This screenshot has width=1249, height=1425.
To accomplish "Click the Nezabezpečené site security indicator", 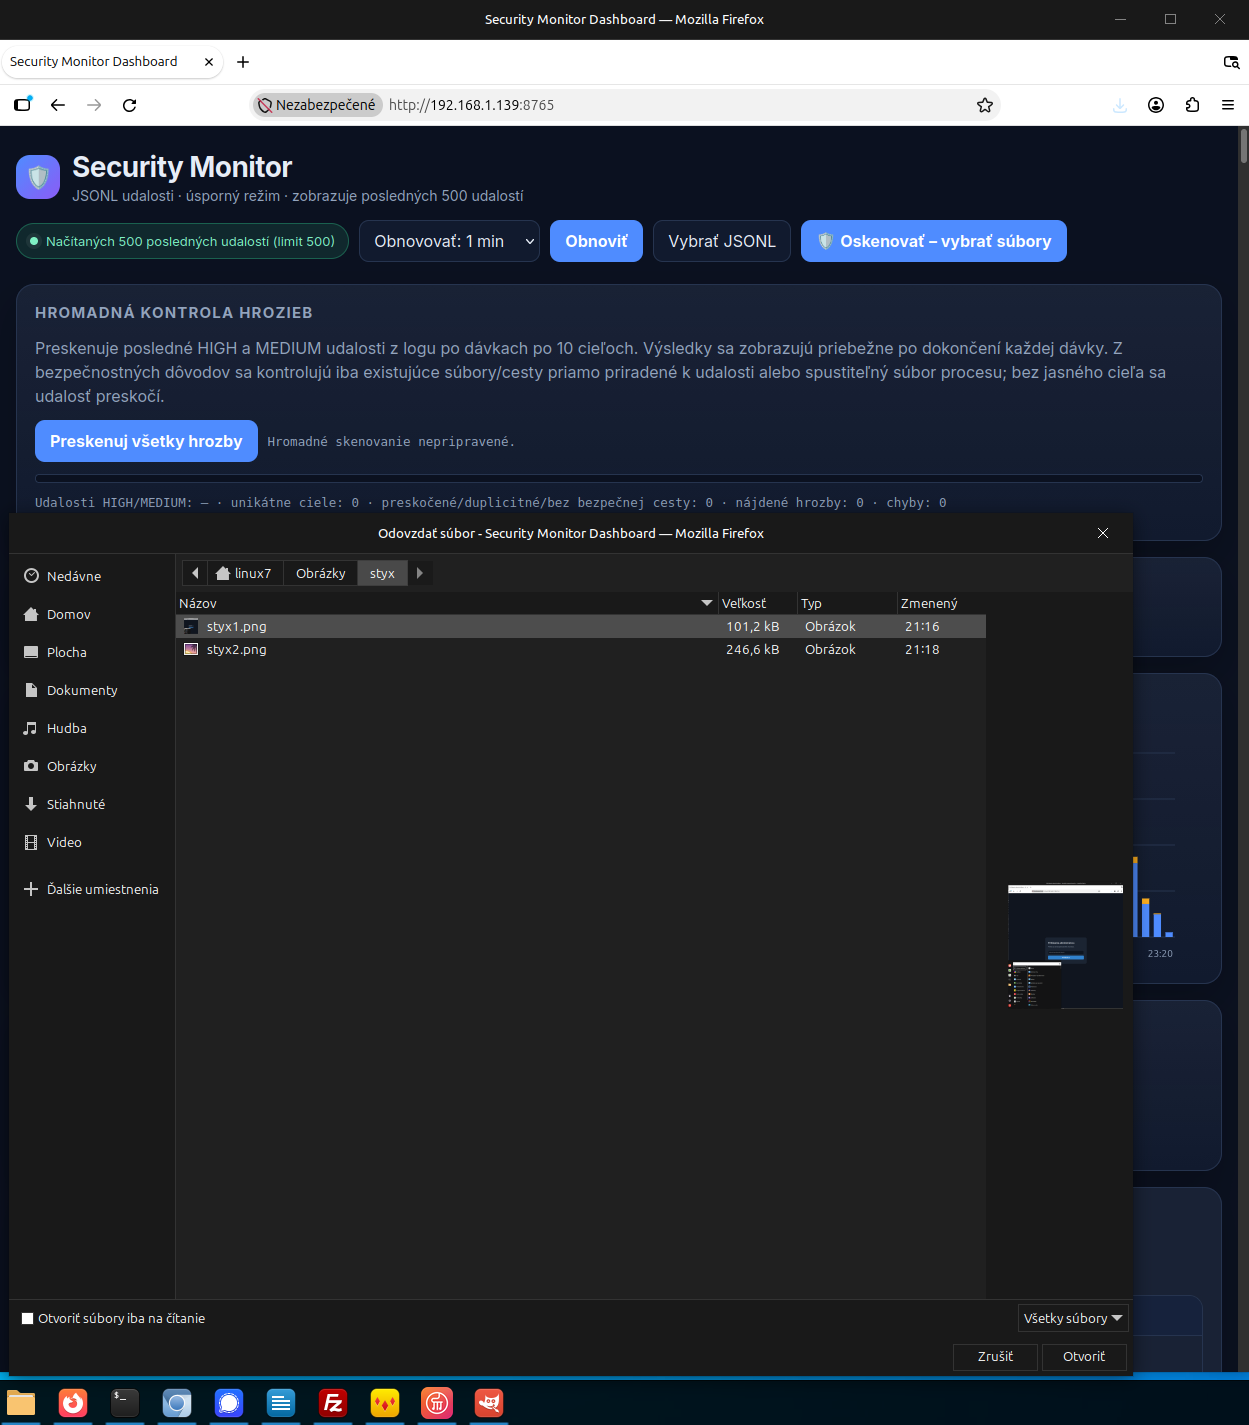I will pyautogui.click(x=317, y=105).
